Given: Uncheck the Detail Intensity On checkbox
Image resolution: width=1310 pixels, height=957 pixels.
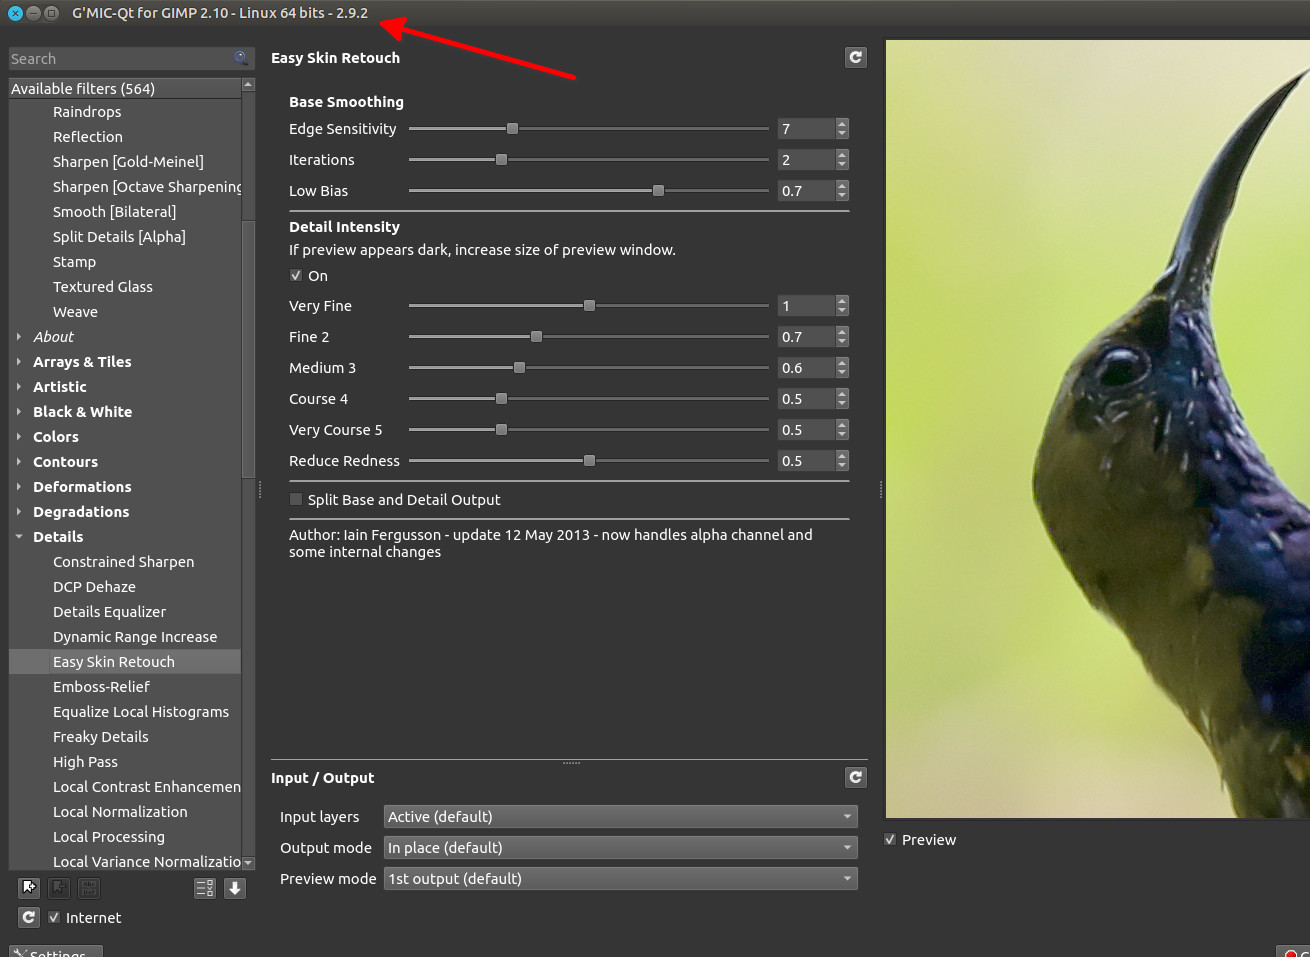Looking at the screenshot, I should (x=296, y=276).
